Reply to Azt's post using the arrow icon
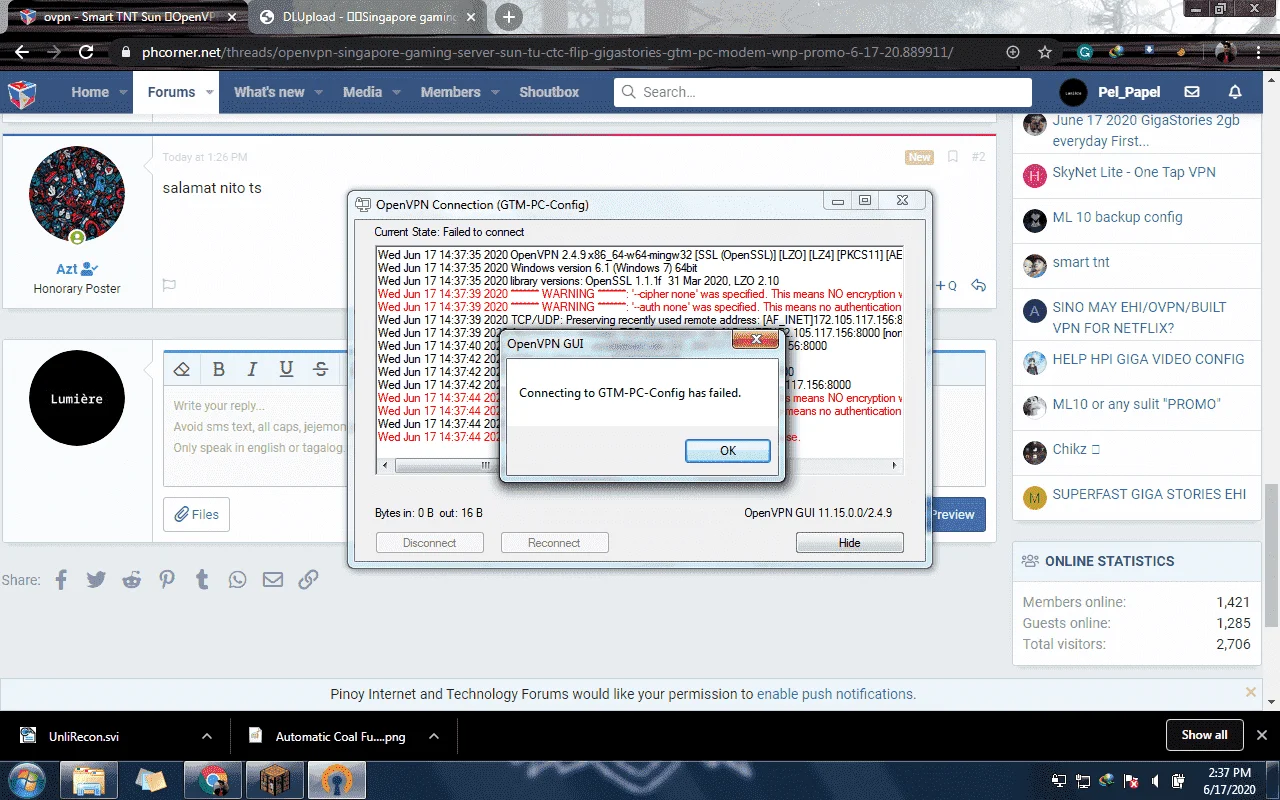Image resolution: width=1280 pixels, height=800 pixels. (x=979, y=285)
